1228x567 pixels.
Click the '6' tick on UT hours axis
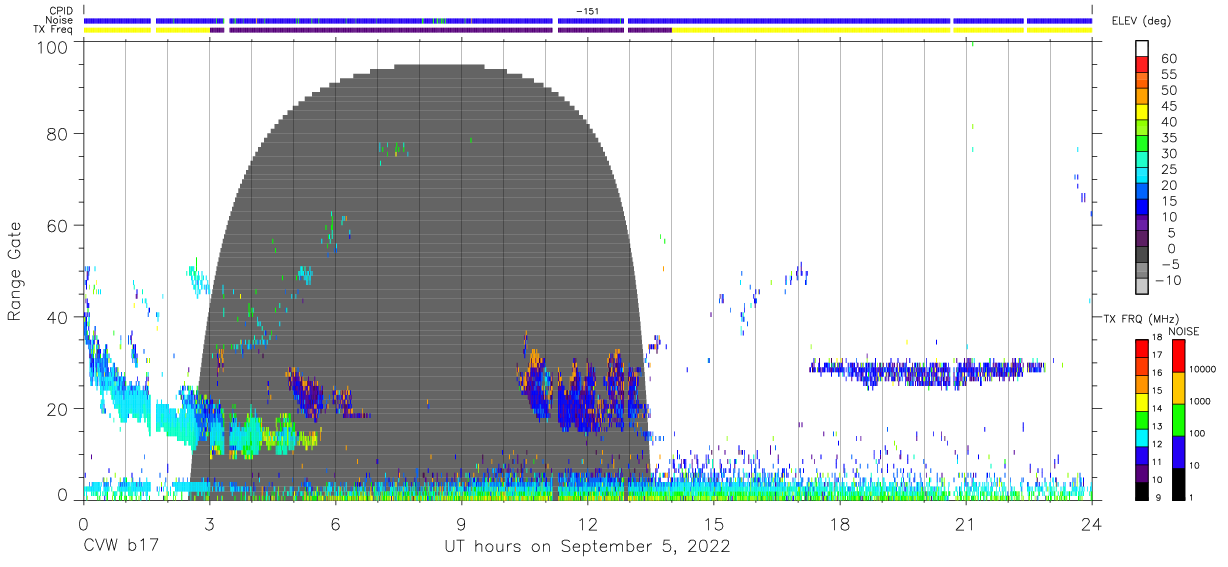[x=335, y=524]
